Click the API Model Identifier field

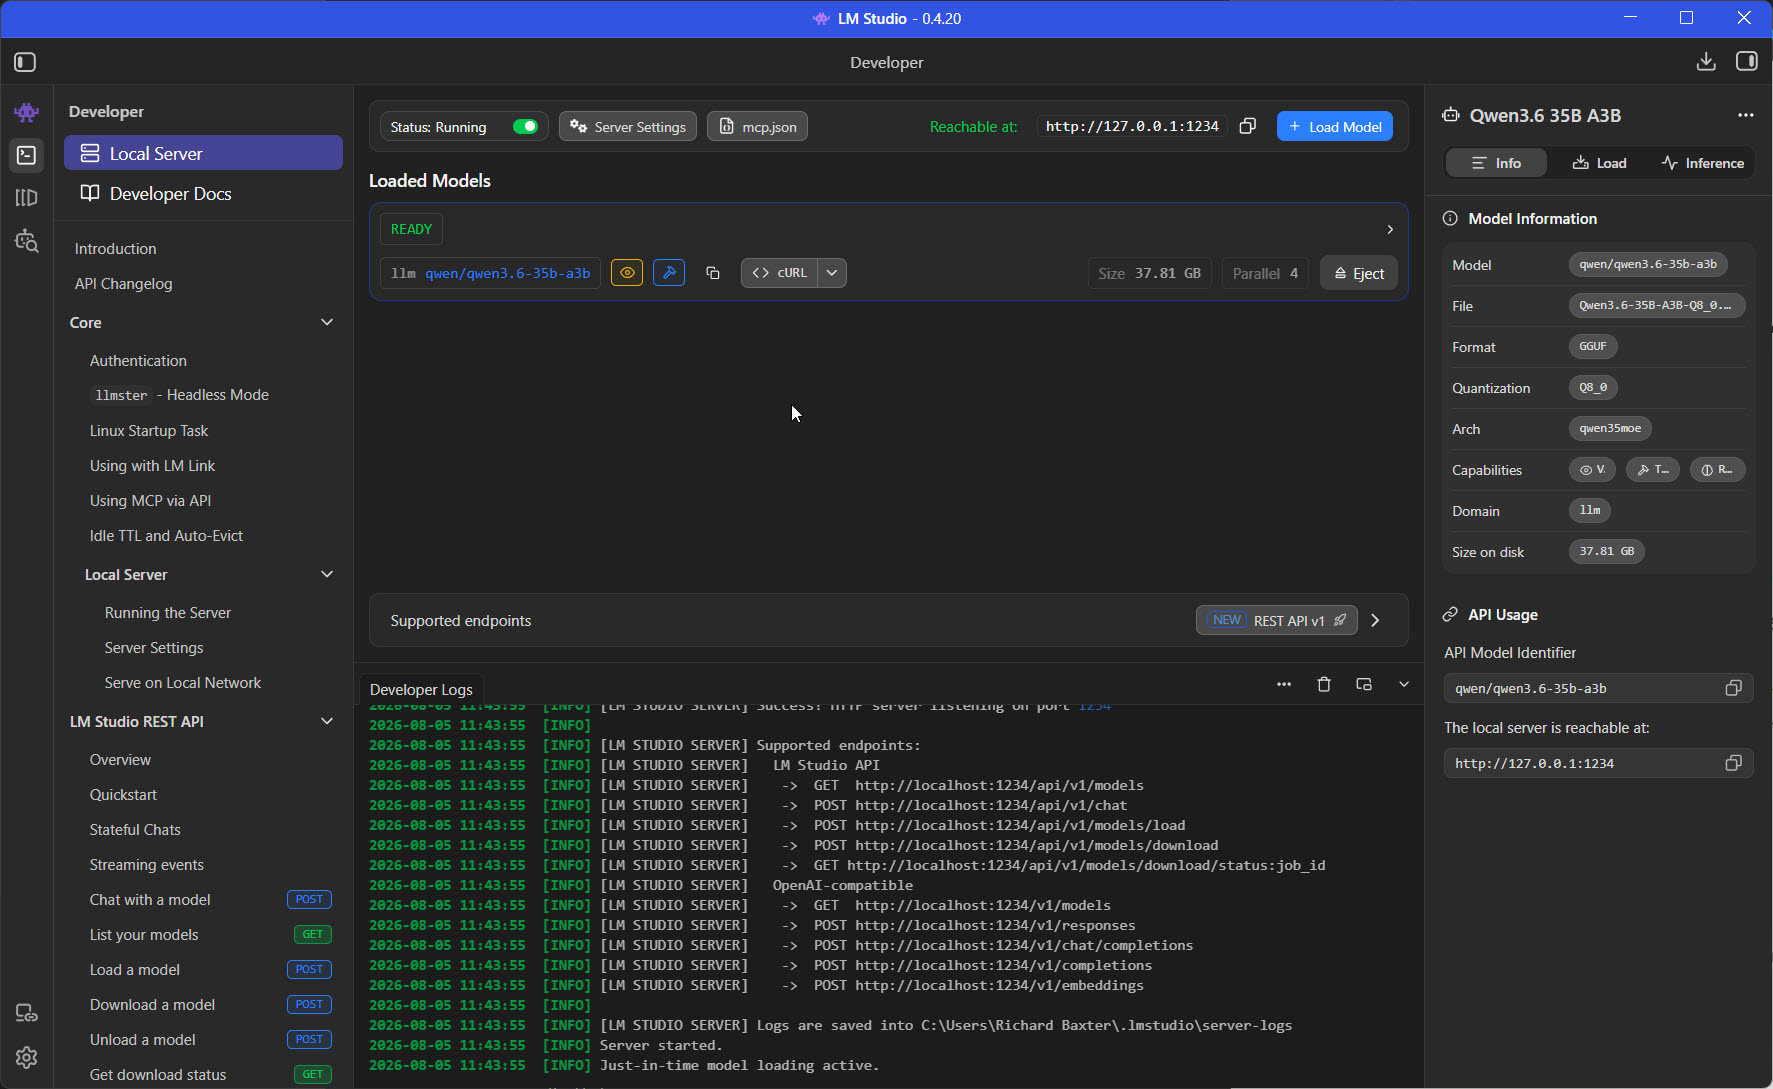tap(1598, 688)
